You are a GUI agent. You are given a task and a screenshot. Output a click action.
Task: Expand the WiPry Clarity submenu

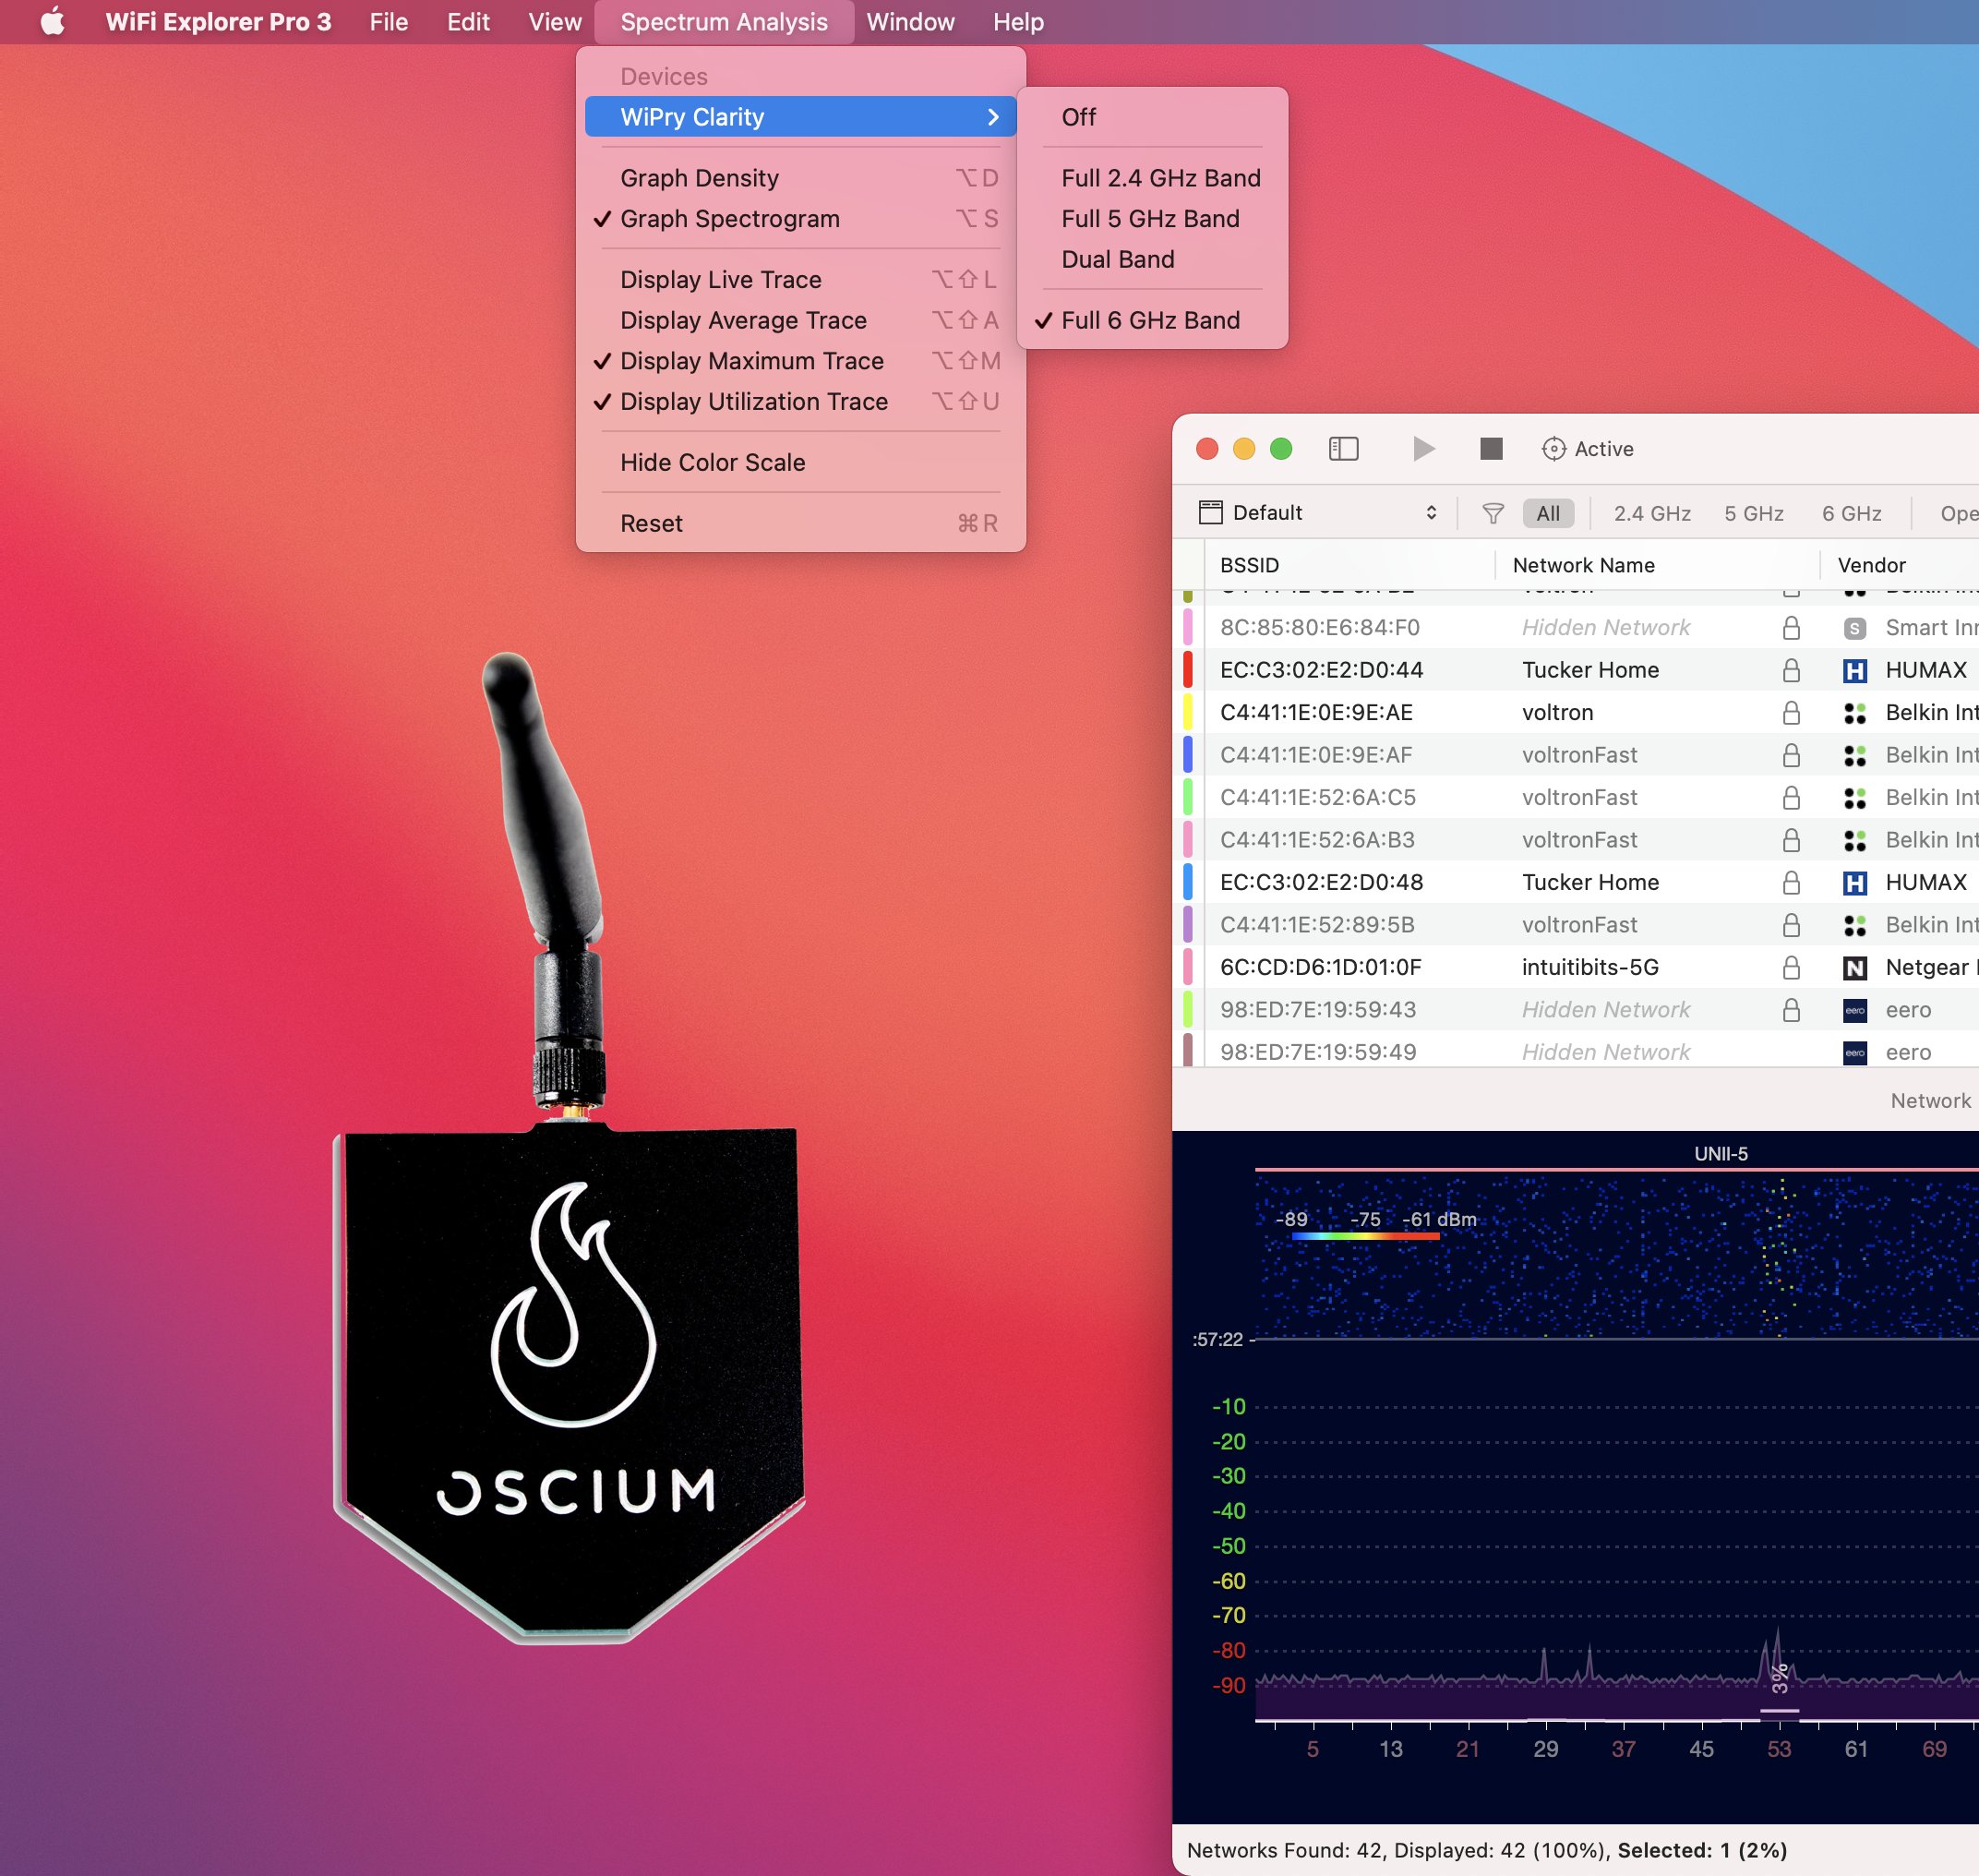tap(800, 117)
